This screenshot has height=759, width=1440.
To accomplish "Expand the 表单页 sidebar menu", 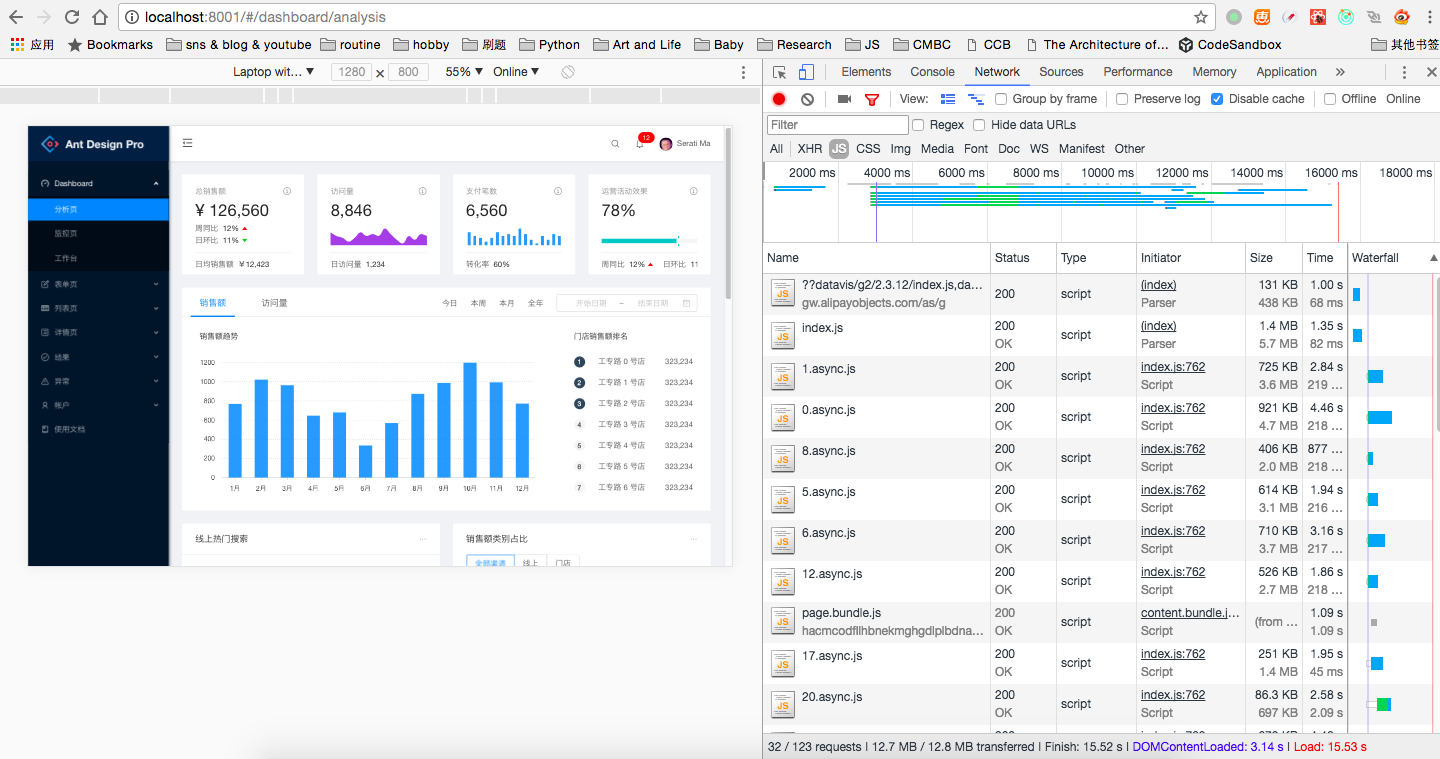I will click(98, 284).
